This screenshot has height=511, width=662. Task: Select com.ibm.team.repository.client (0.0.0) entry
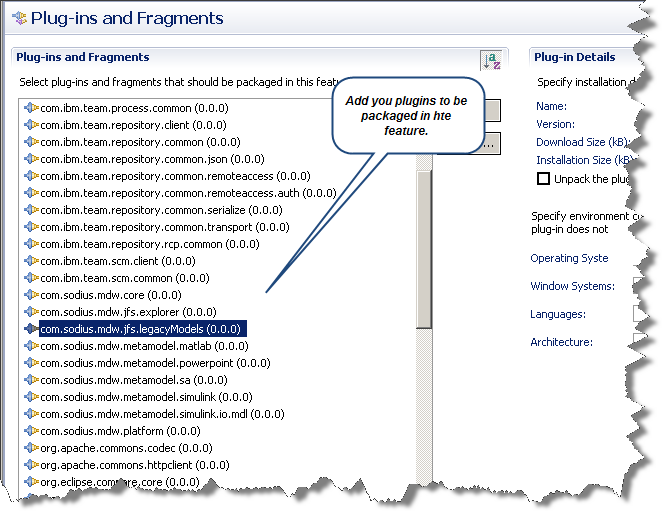pos(133,125)
